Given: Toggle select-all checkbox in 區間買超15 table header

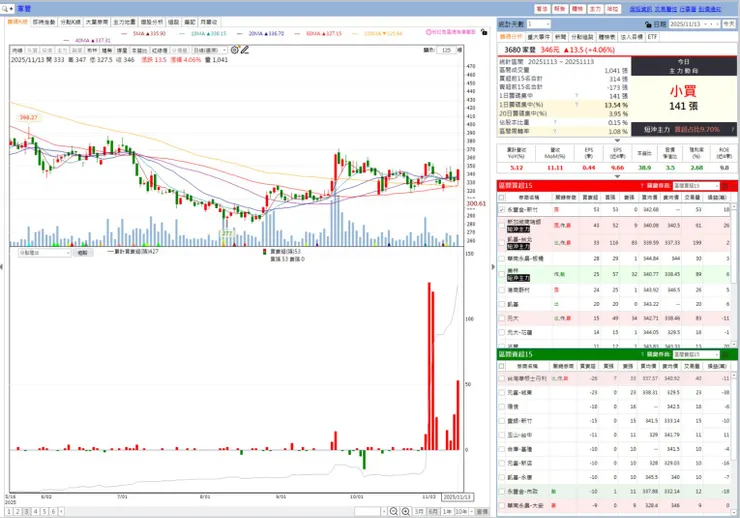Looking at the screenshot, I should pos(502,198).
